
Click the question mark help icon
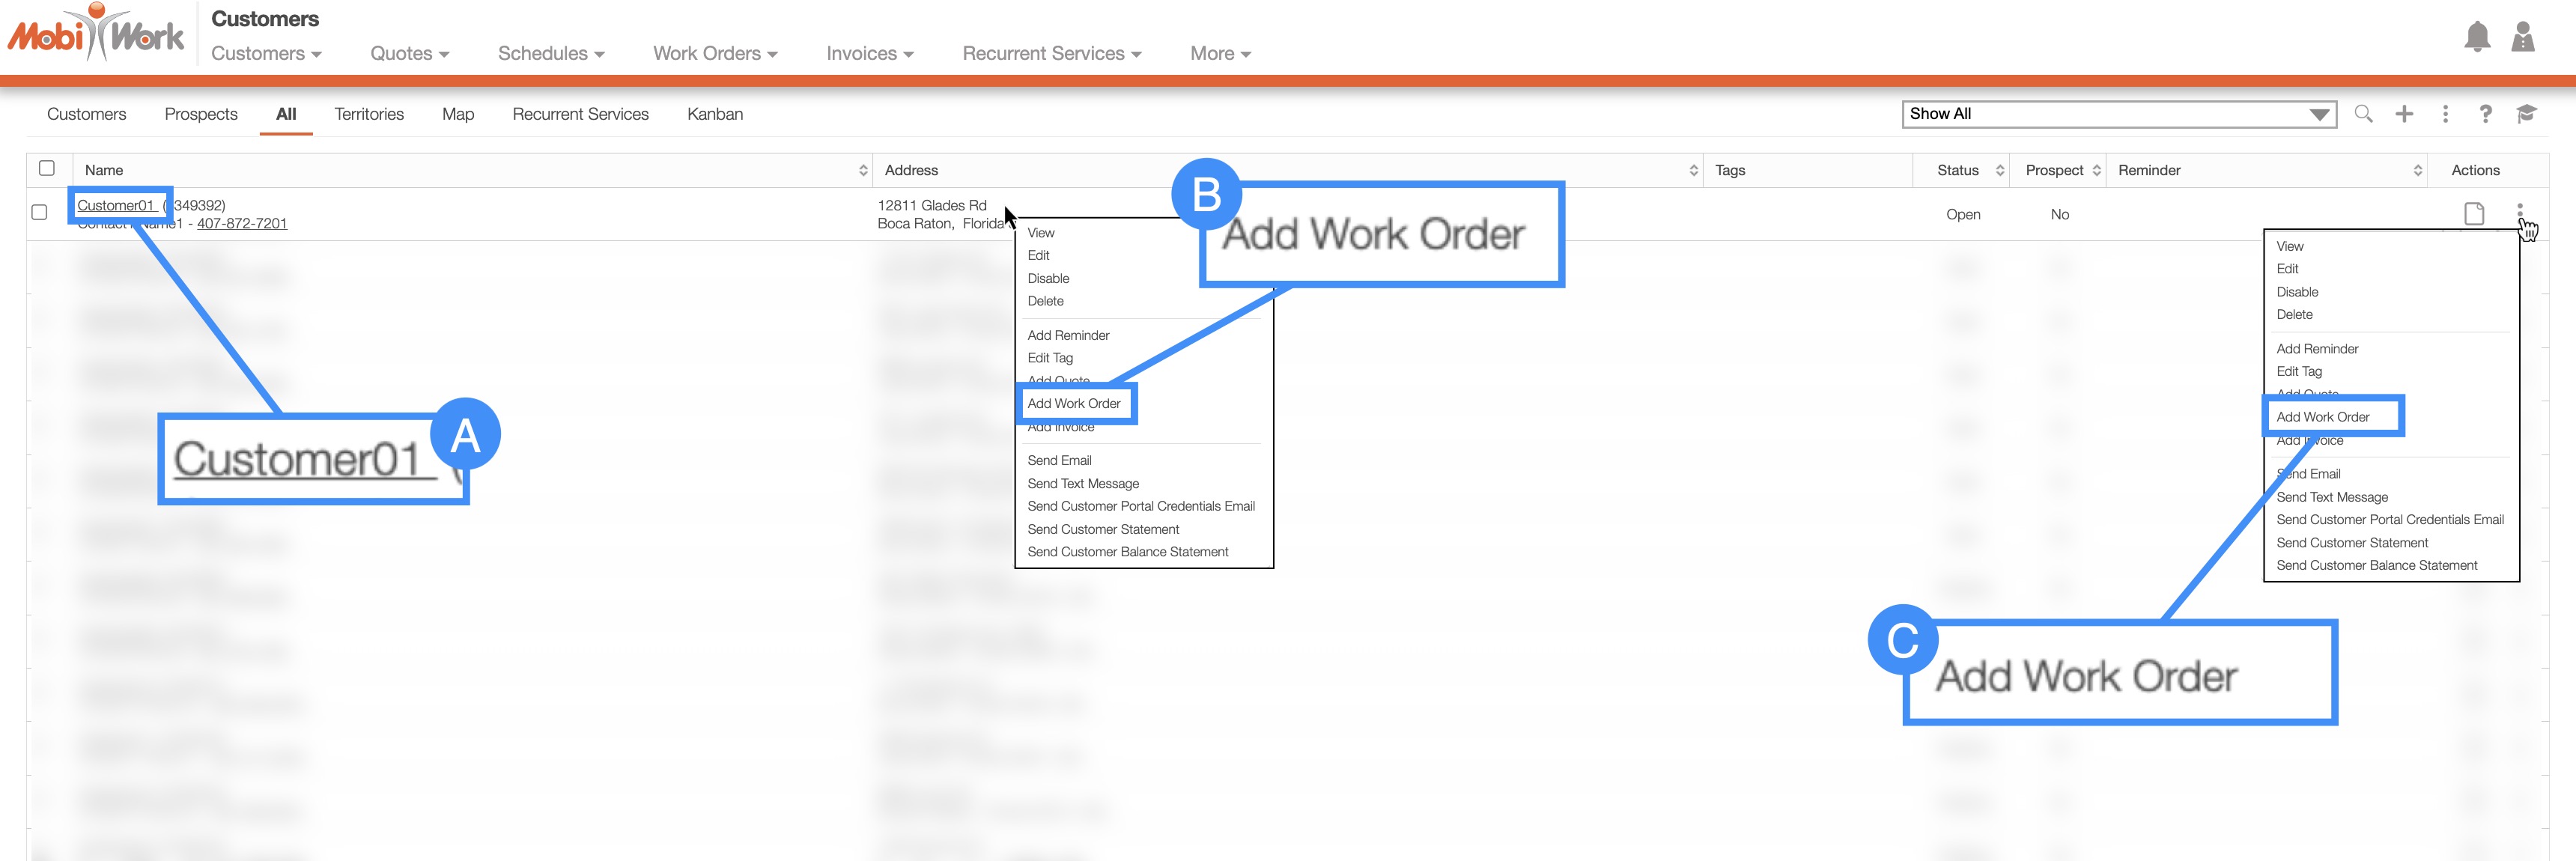[x=2485, y=114]
